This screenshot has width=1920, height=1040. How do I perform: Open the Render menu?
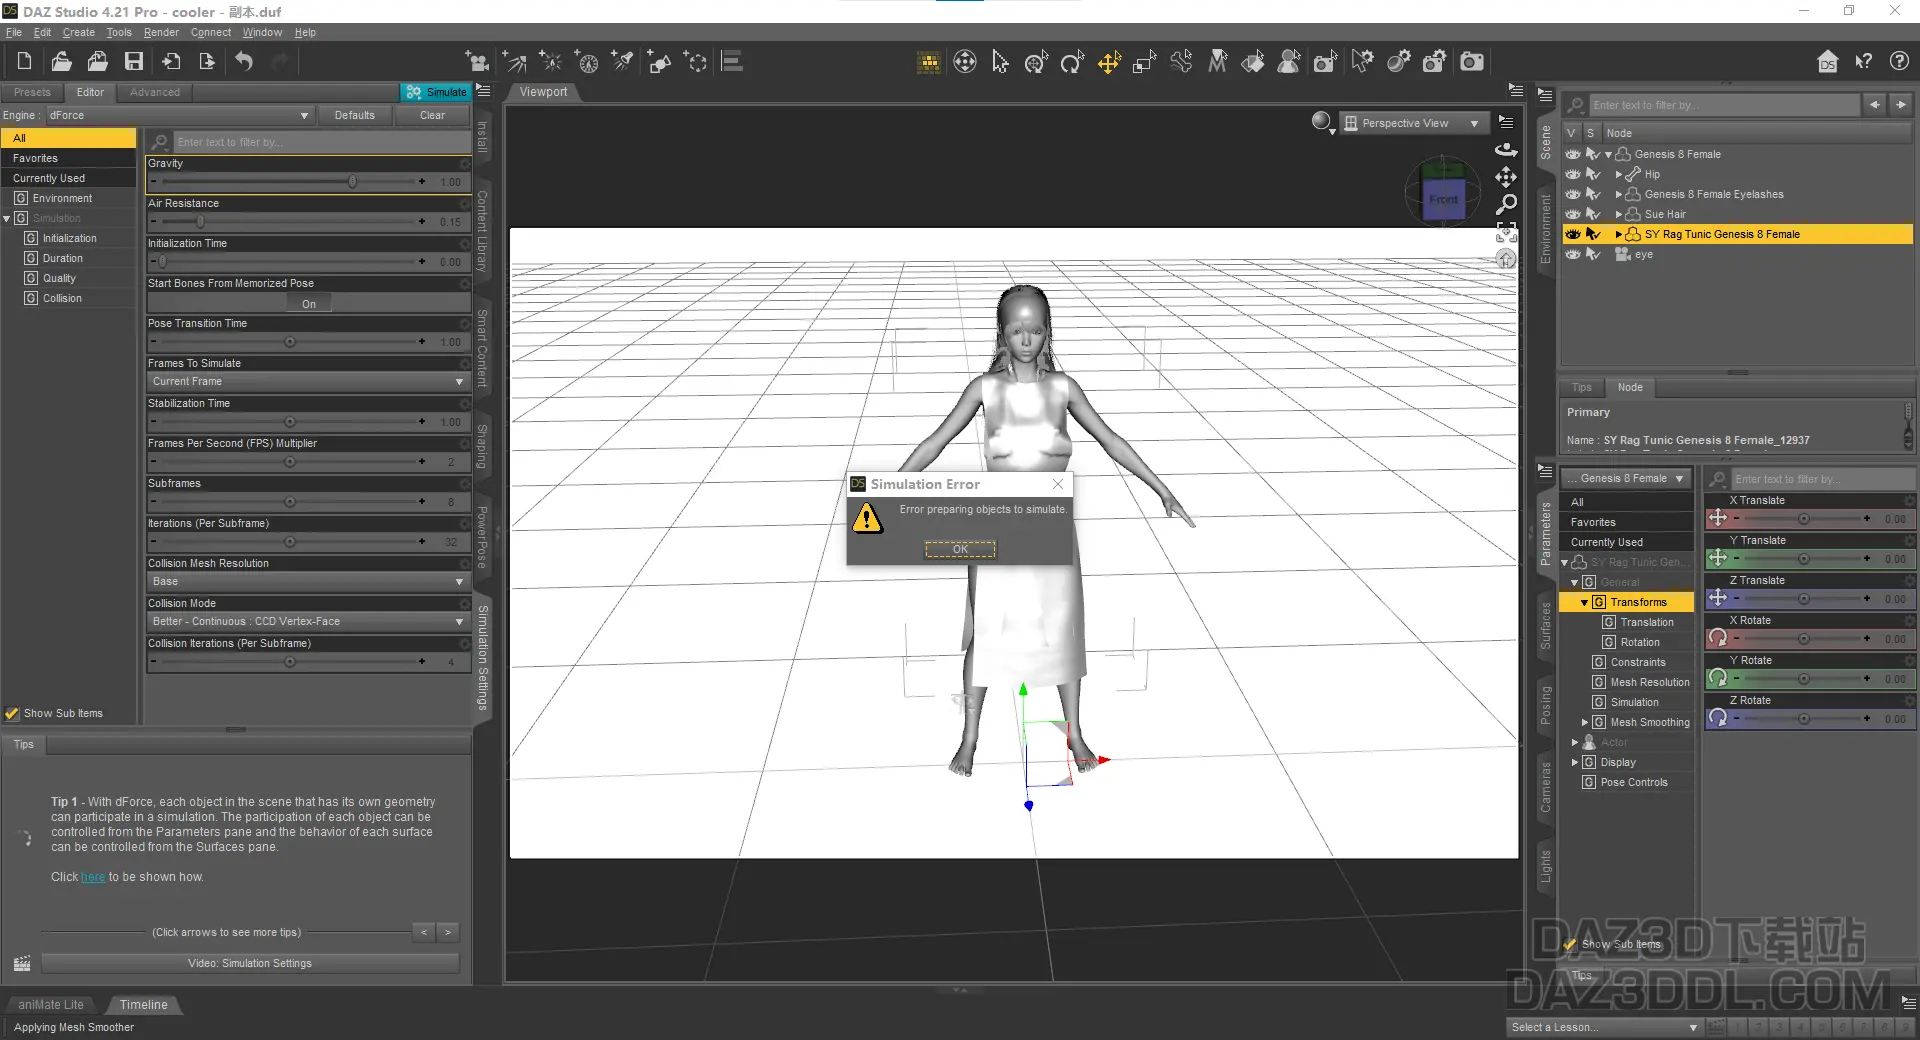(161, 32)
